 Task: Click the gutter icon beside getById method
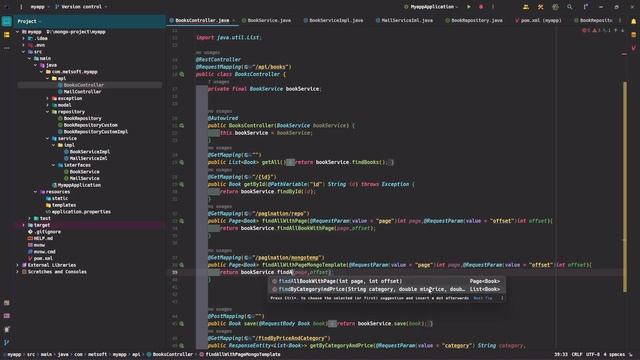(x=182, y=184)
